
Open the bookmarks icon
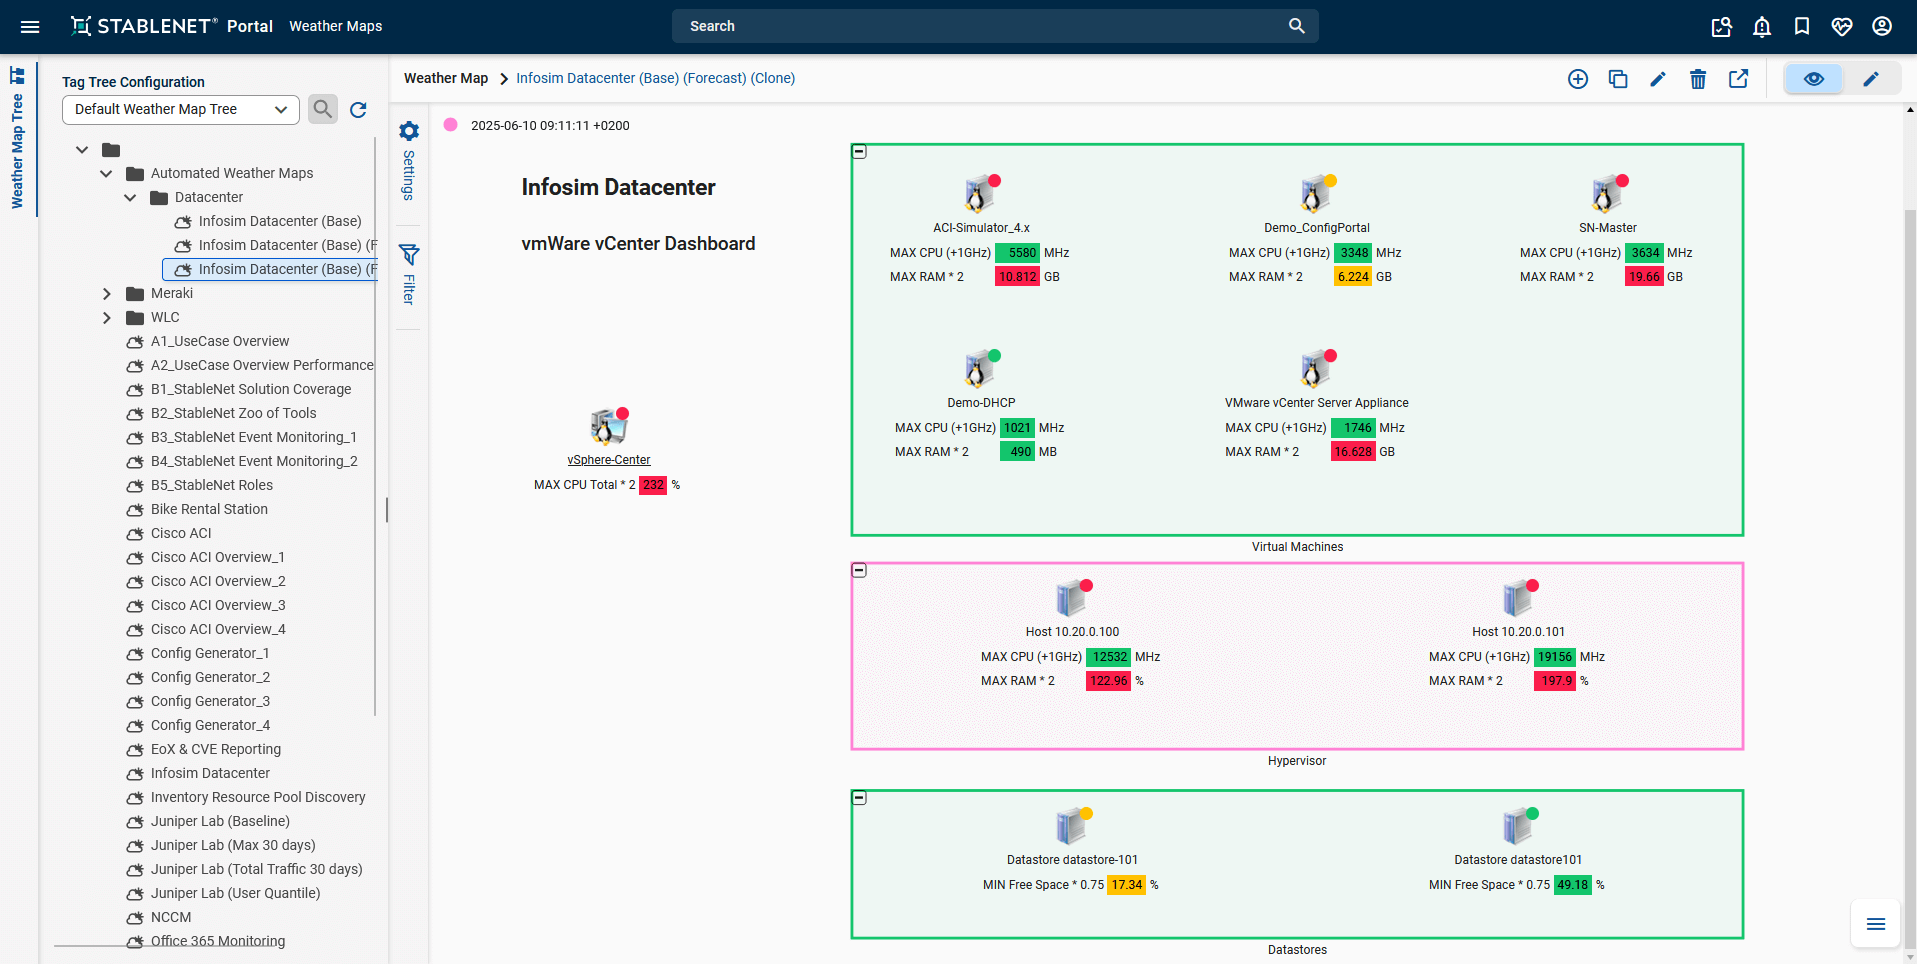pyautogui.click(x=1802, y=27)
